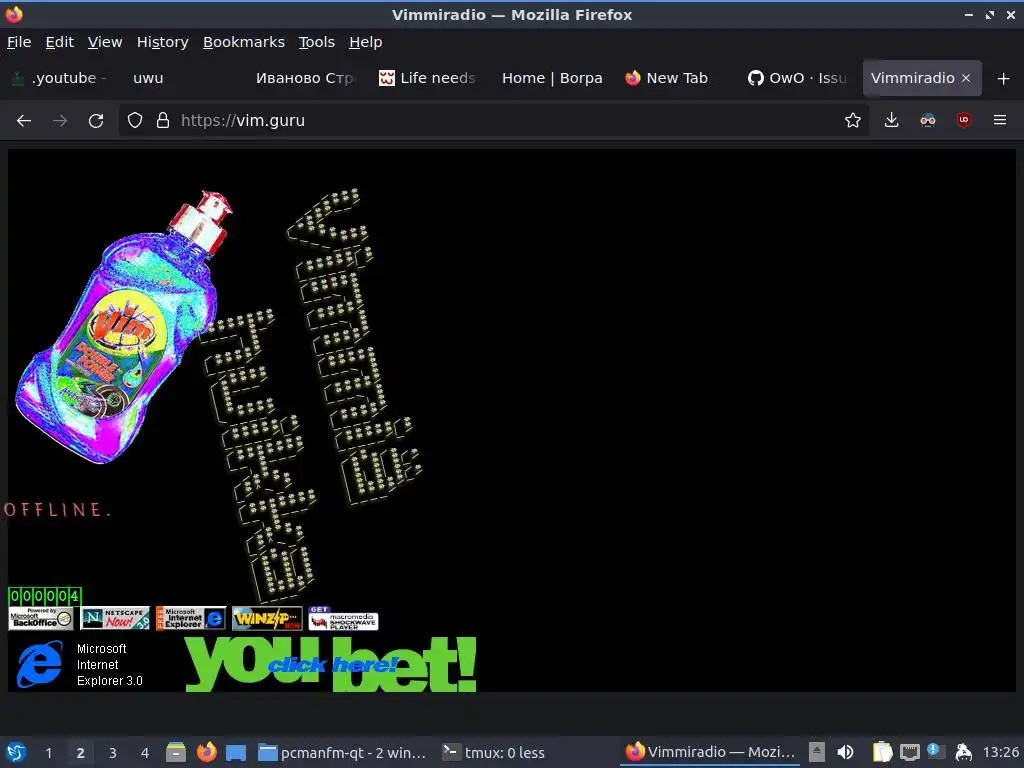Screen dimensions: 1024x768
Task: Click the masked-face extension icon
Action: (x=927, y=120)
